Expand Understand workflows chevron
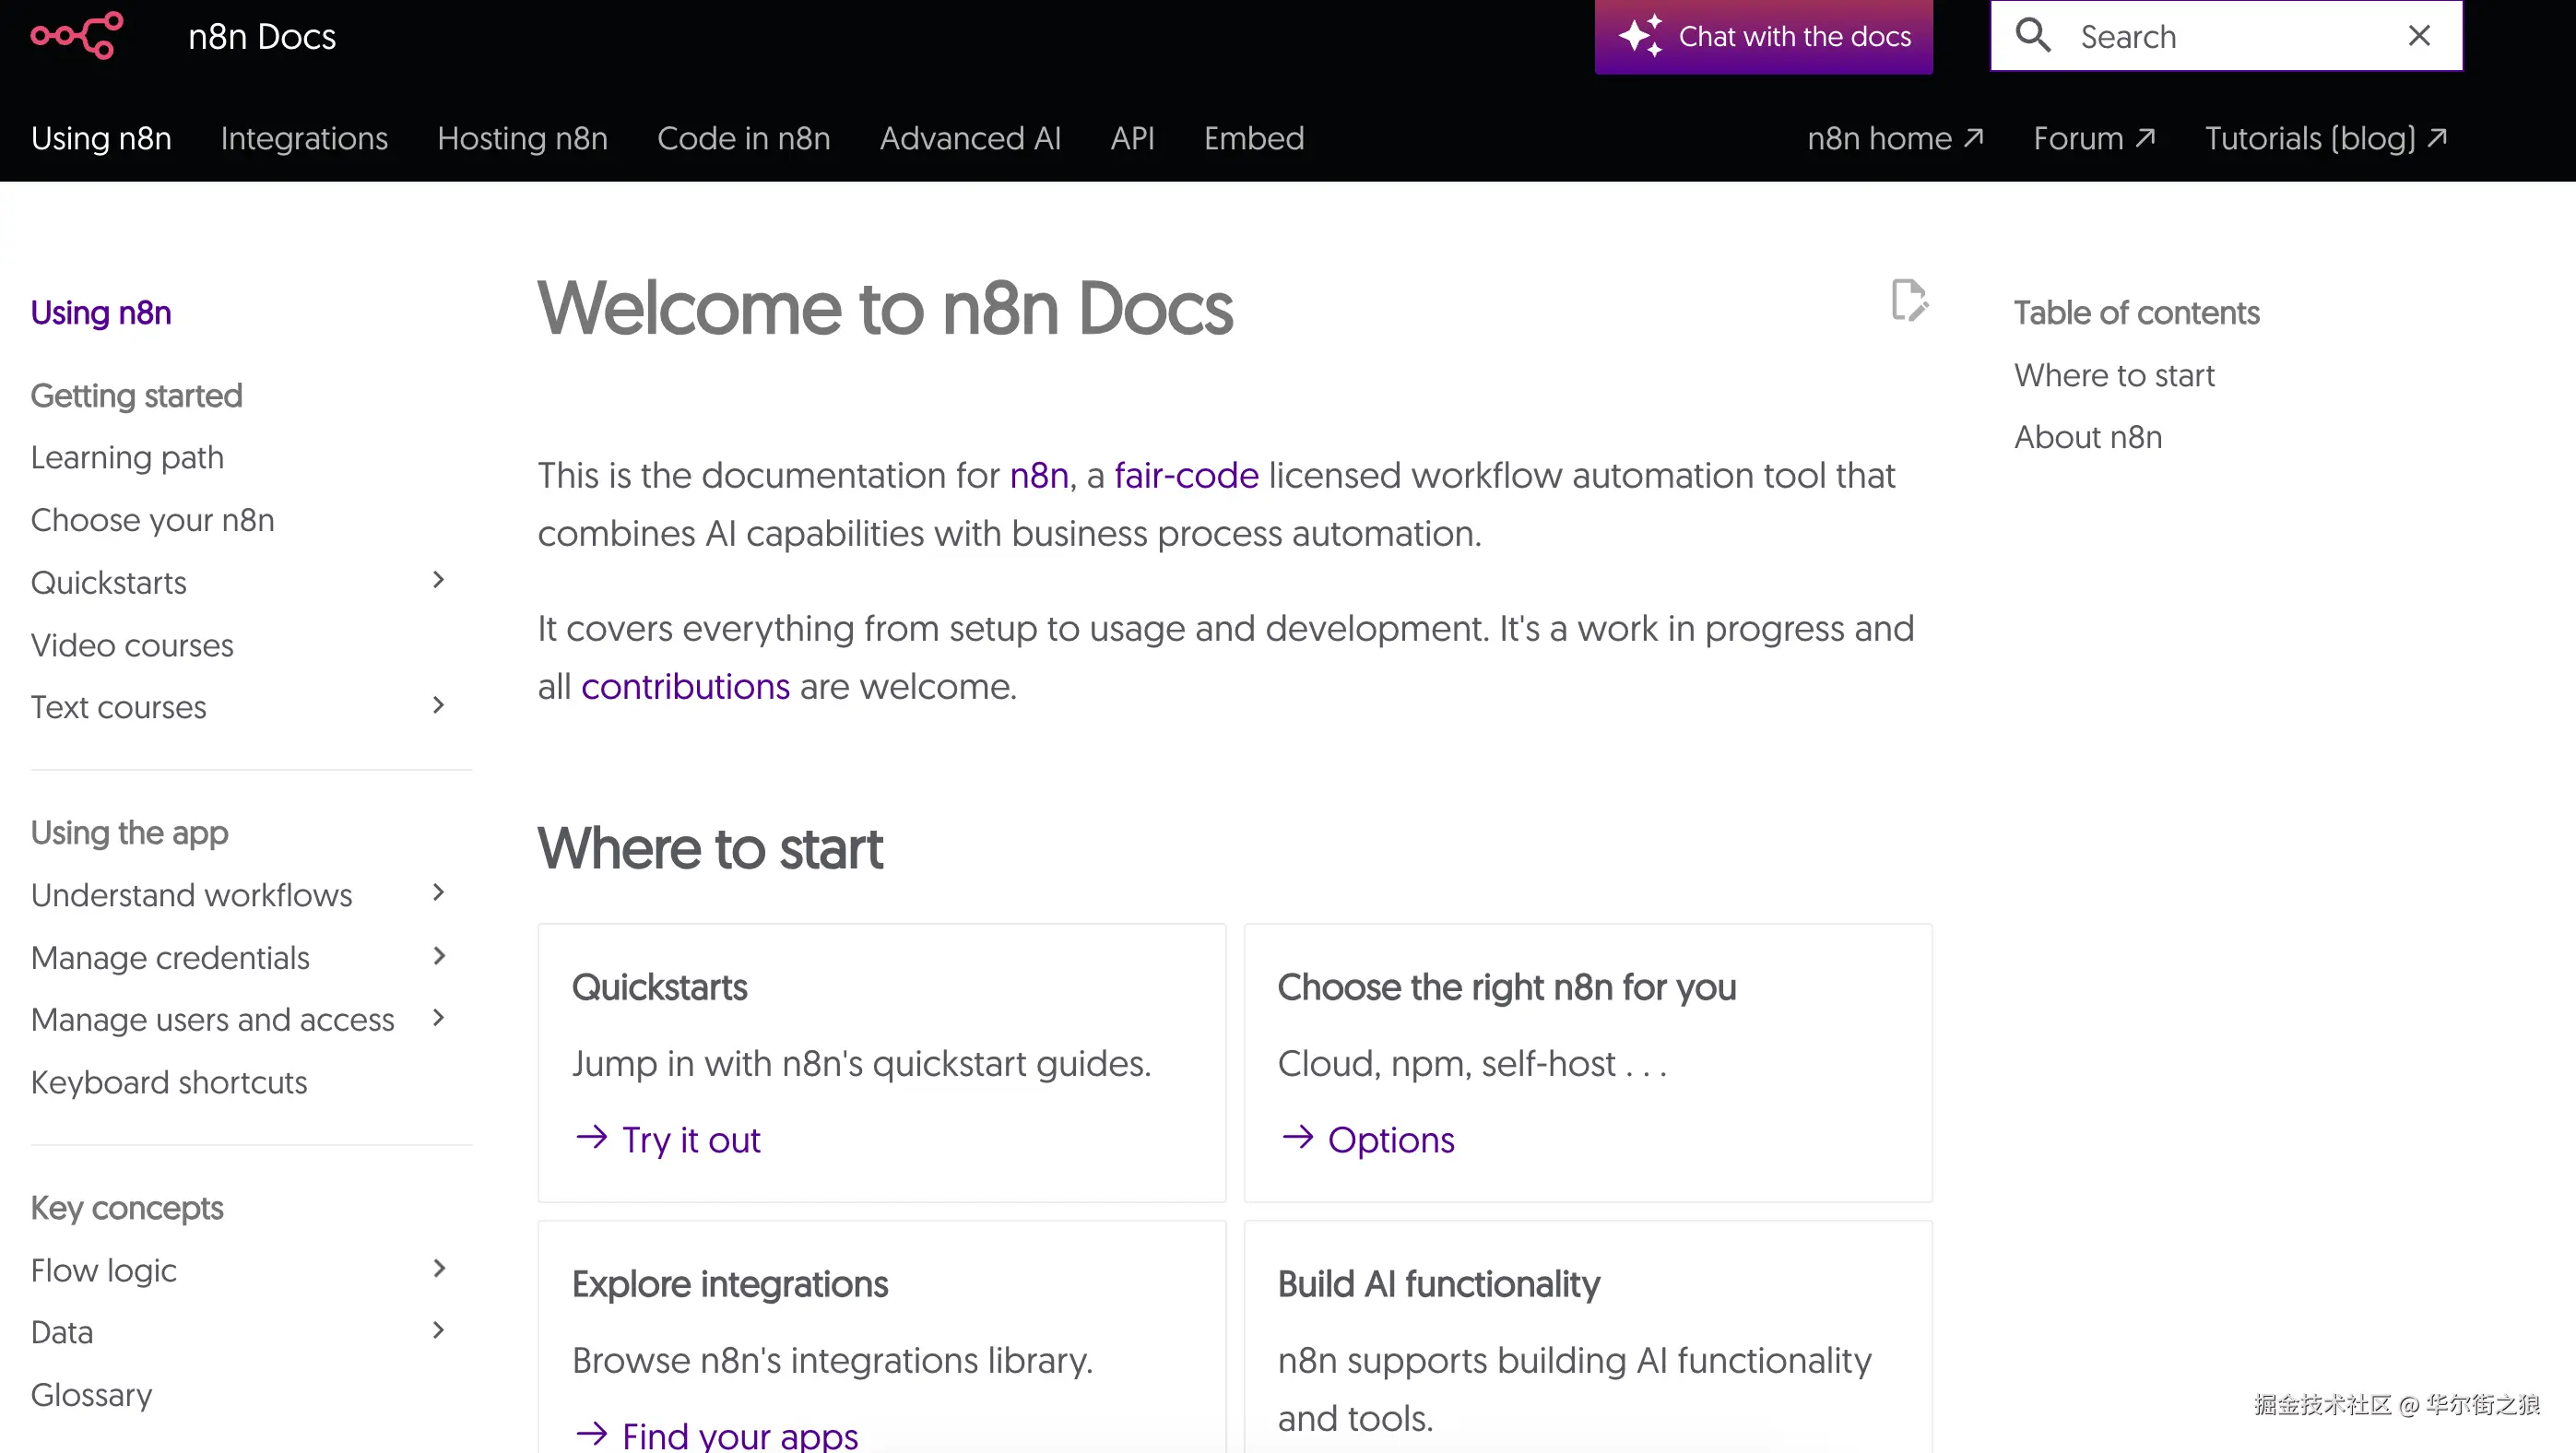Image resolution: width=2576 pixels, height=1453 pixels. pyautogui.click(x=438, y=893)
